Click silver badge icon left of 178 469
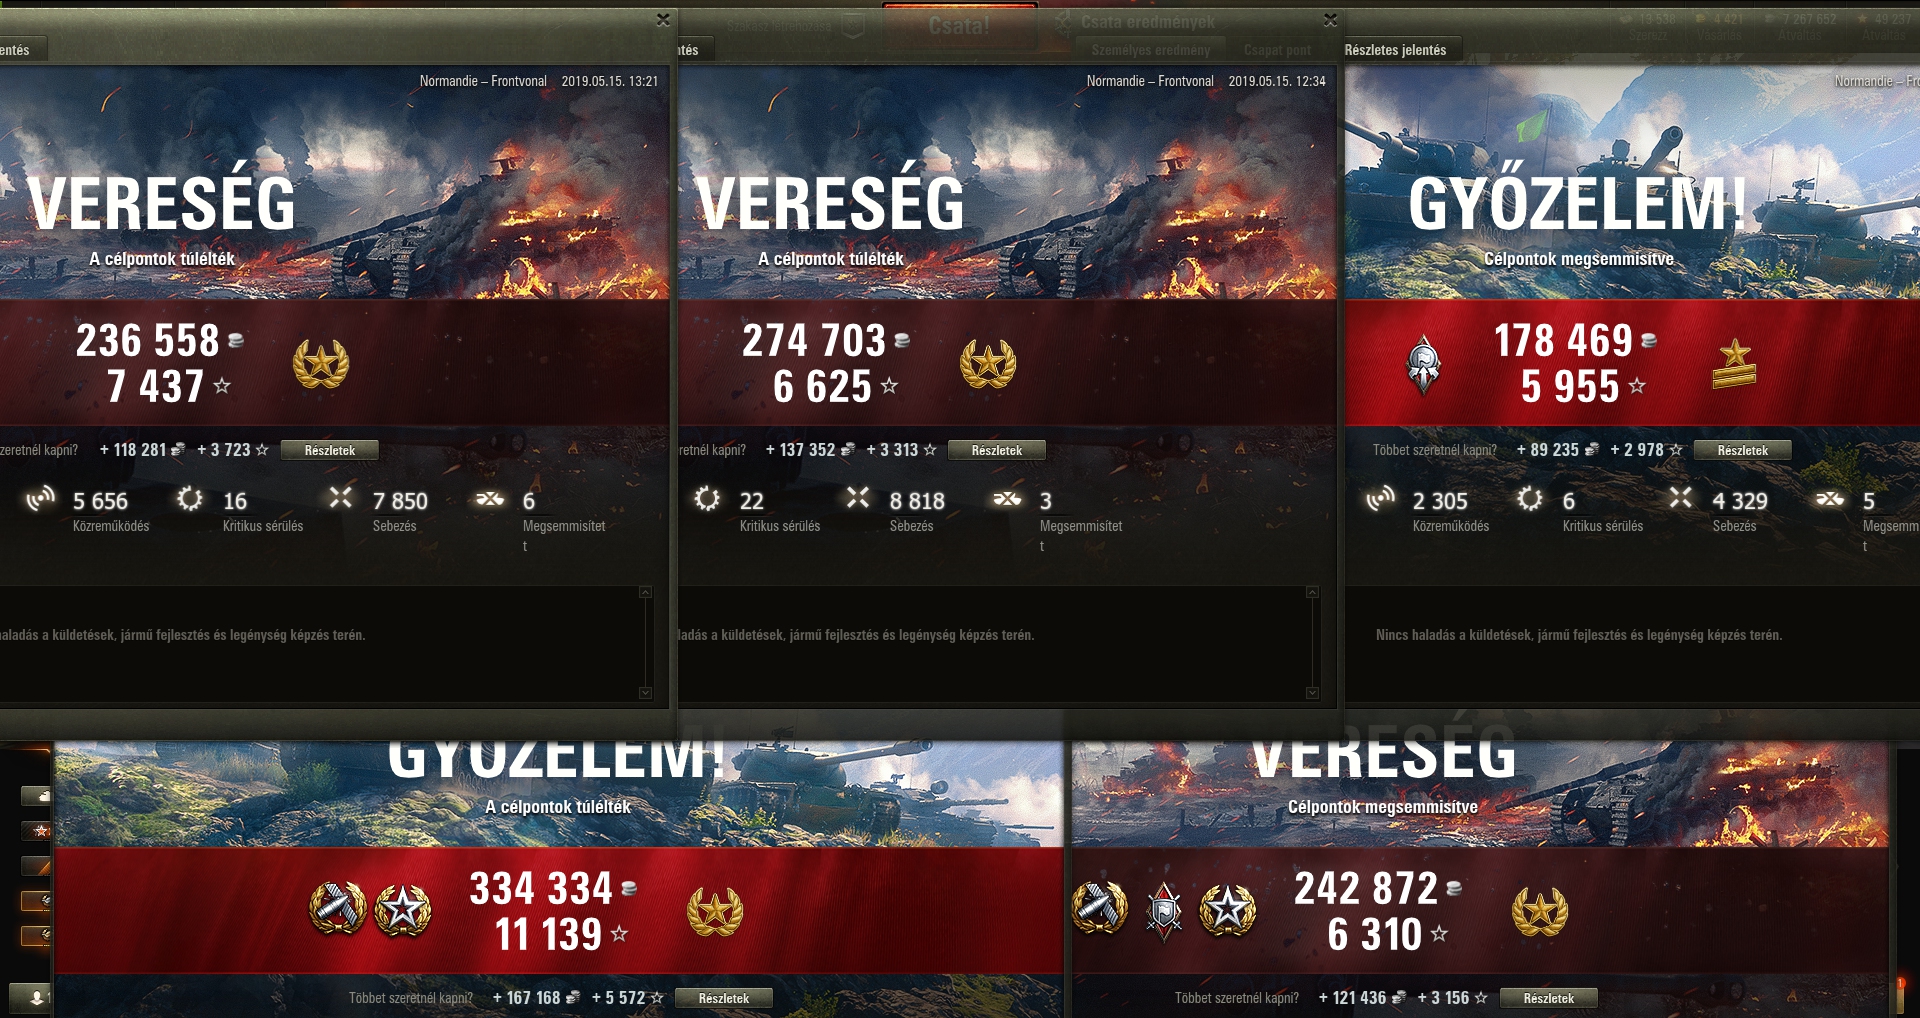This screenshot has height=1018, width=1920. click(1423, 365)
